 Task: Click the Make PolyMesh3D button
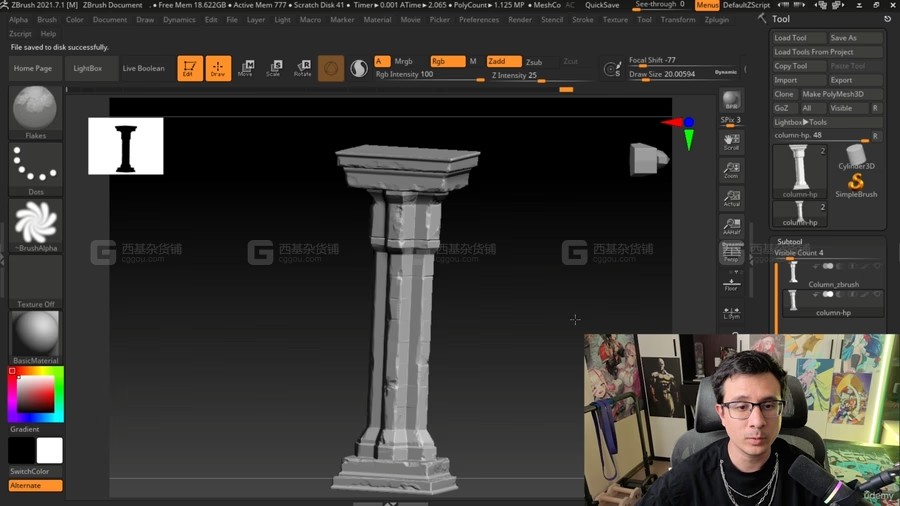(841, 94)
